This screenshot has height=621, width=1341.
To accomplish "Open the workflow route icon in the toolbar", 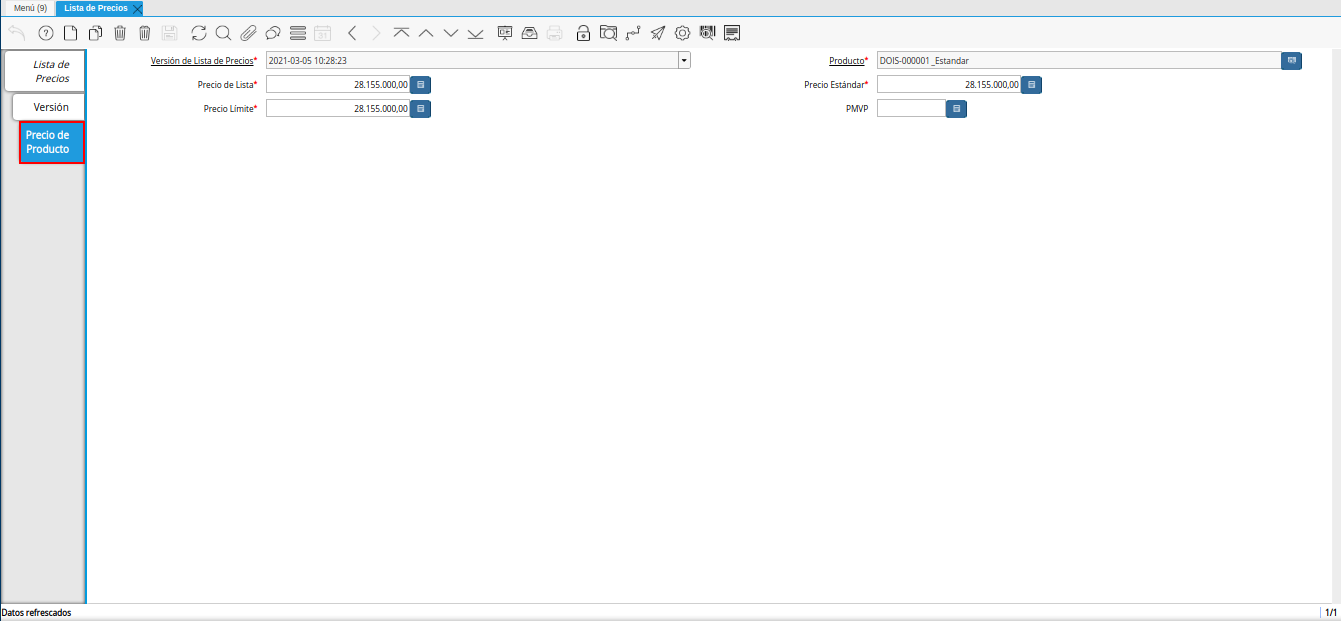I will pyautogui.click(x=632, y=33).
